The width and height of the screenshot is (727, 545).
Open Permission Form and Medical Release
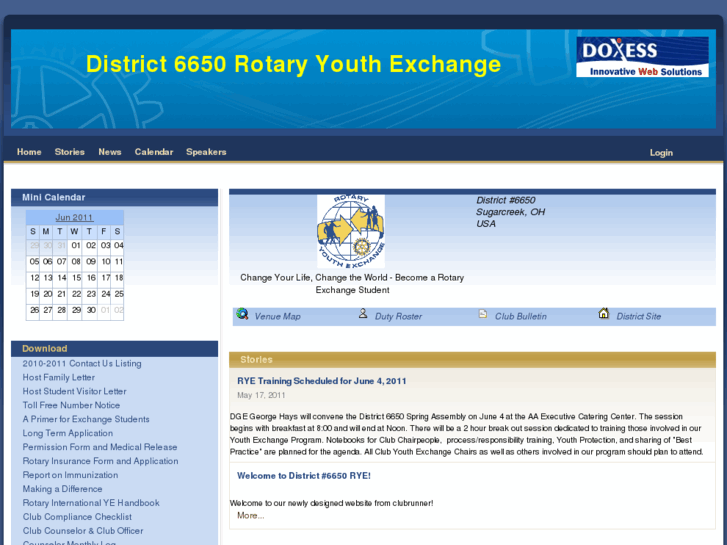(100, 448)
